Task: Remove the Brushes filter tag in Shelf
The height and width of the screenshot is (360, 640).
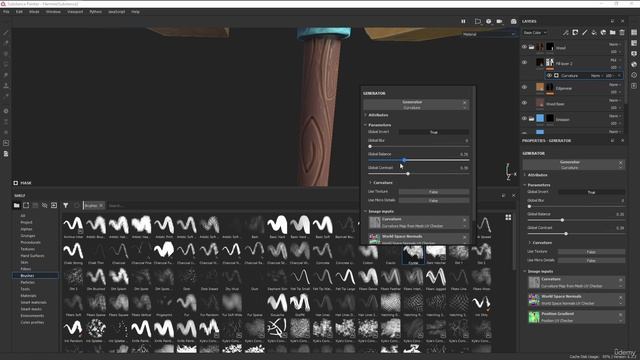Action: (x=101, y=206)
